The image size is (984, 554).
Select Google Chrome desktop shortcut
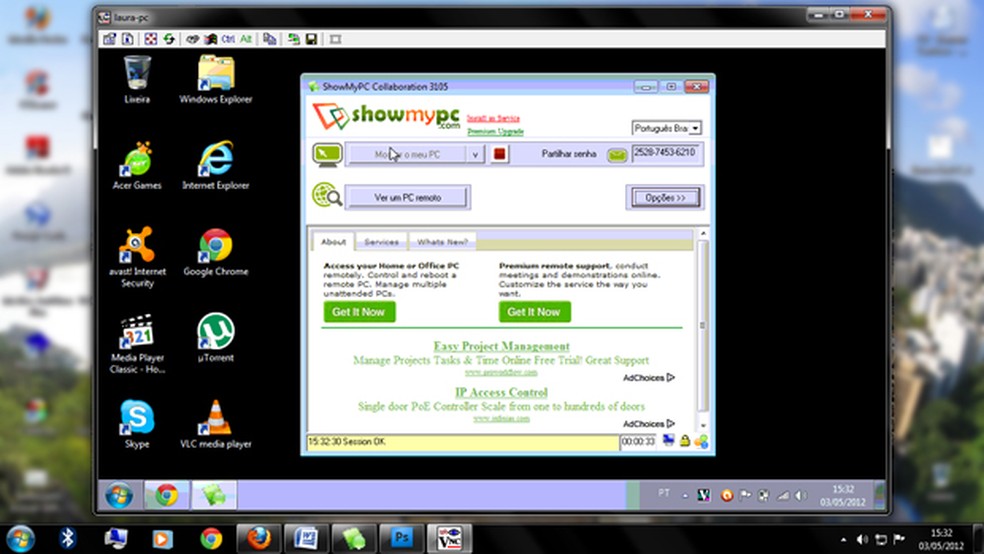point(216,252)
